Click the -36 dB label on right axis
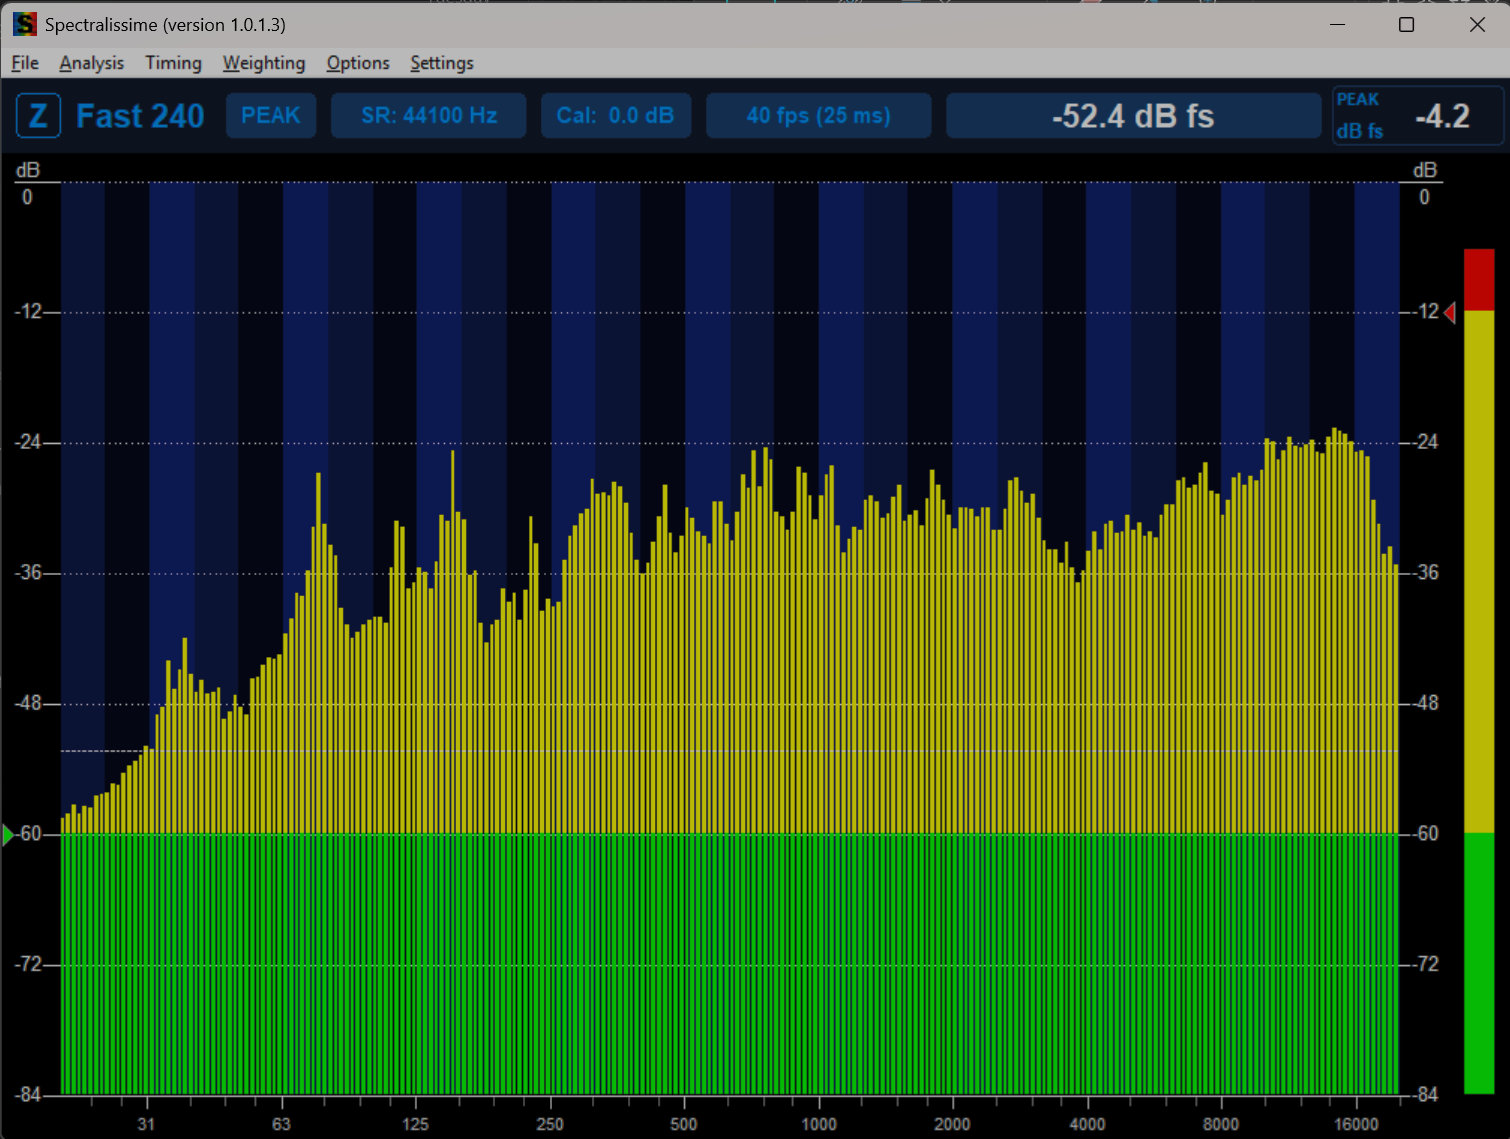 [1426, 572]
